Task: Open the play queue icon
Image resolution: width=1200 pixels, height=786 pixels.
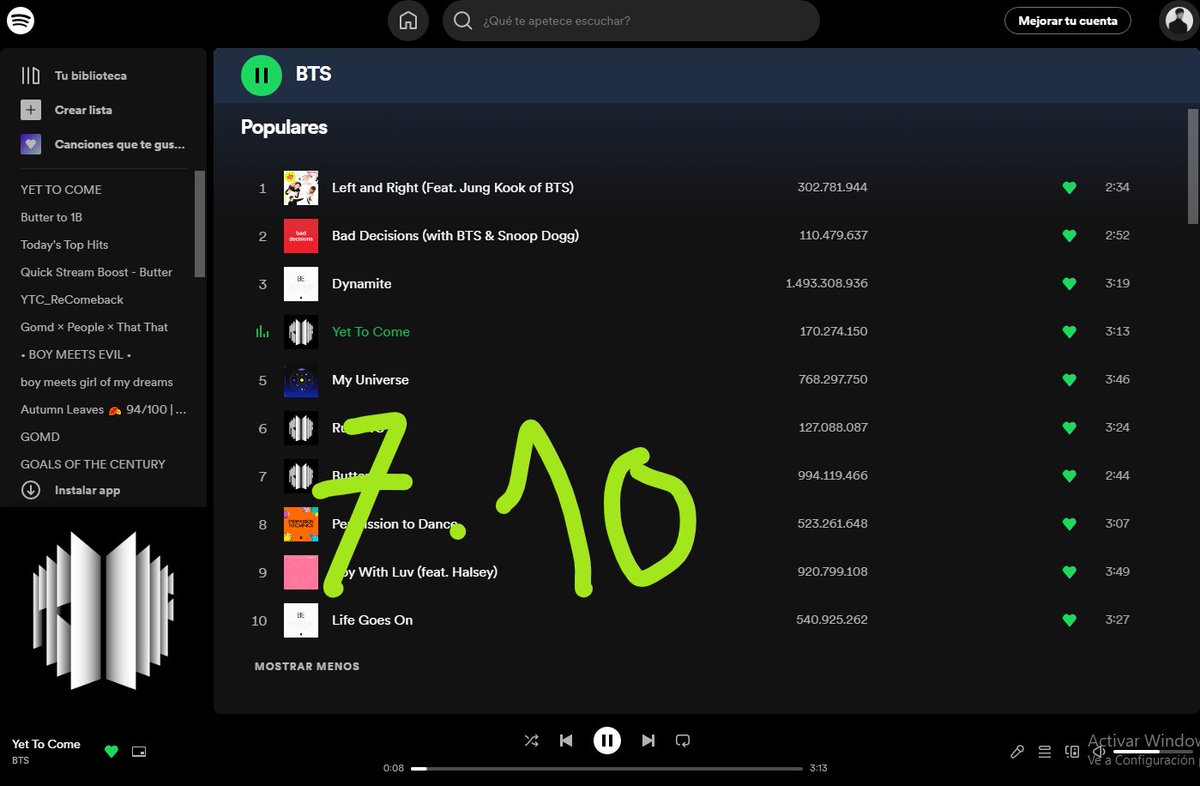Action: point(1044,752)
